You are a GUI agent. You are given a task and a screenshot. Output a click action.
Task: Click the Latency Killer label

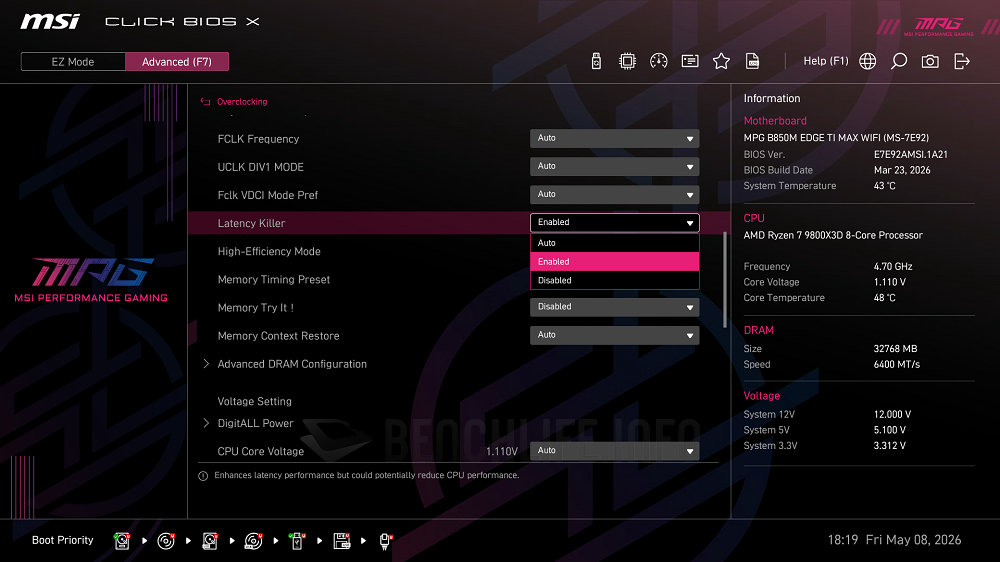(251, 223)
